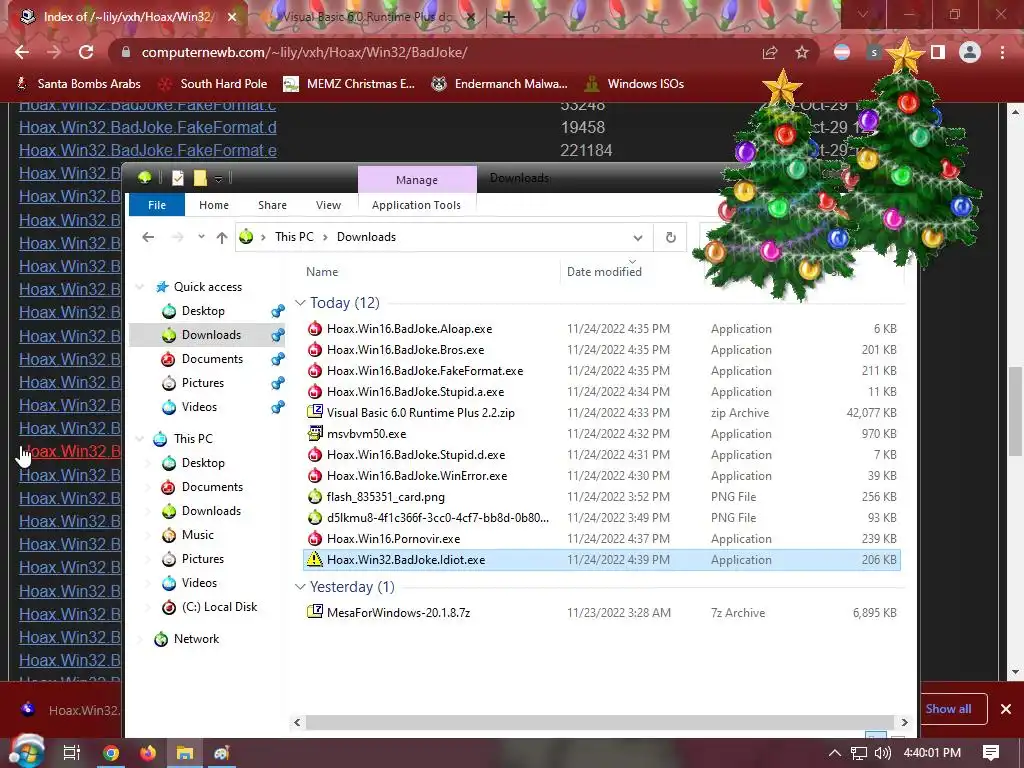The image size is (1024, 768).
Task: Open recent locations dropdown in Explorer
Action: 201,237
